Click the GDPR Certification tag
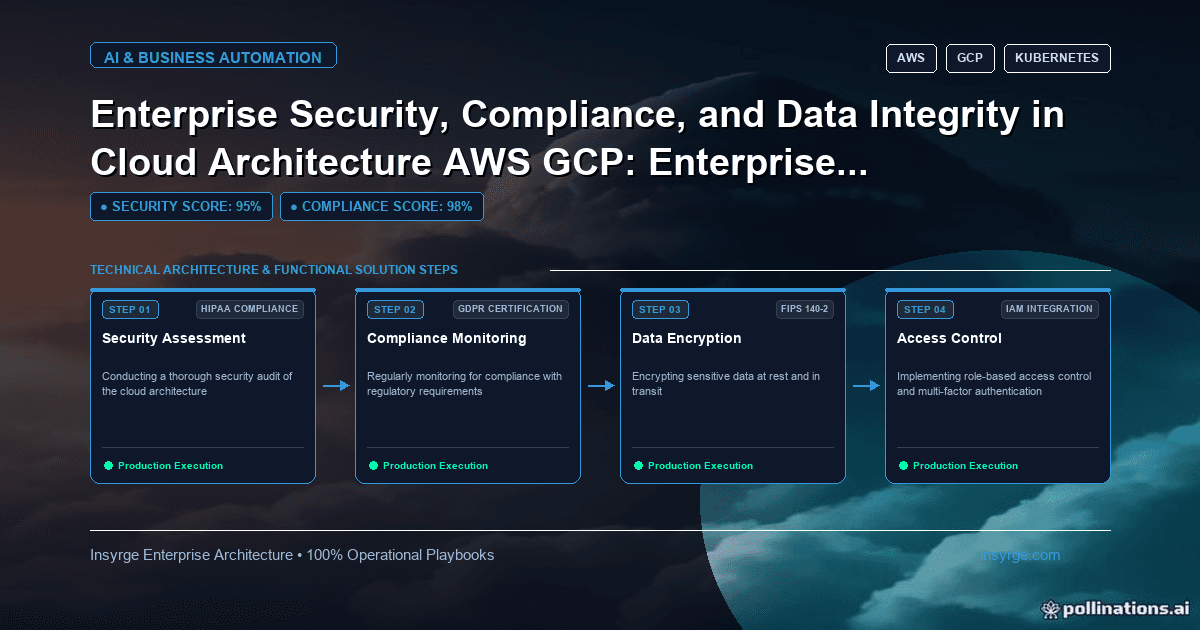The width and height of the screenshot is (1200, 630). [511, 309]
